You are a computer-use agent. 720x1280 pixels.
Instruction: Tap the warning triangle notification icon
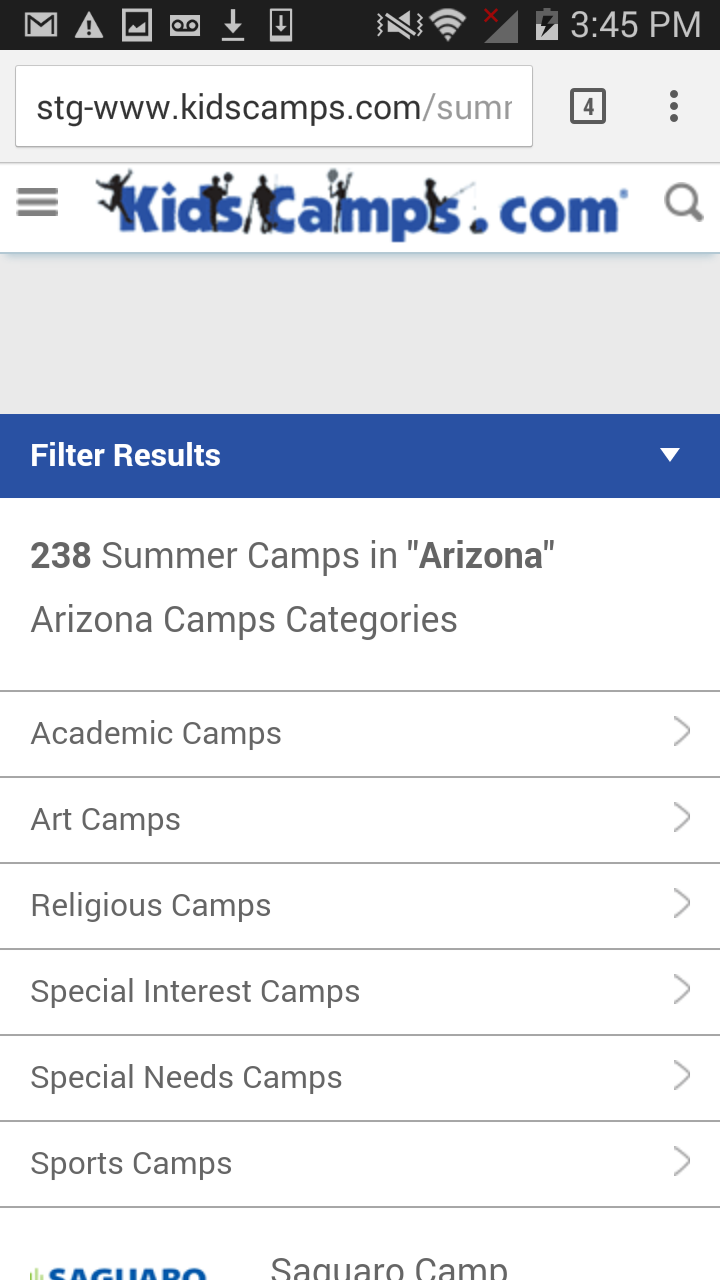pyautogui.click(x=89, y=25)
